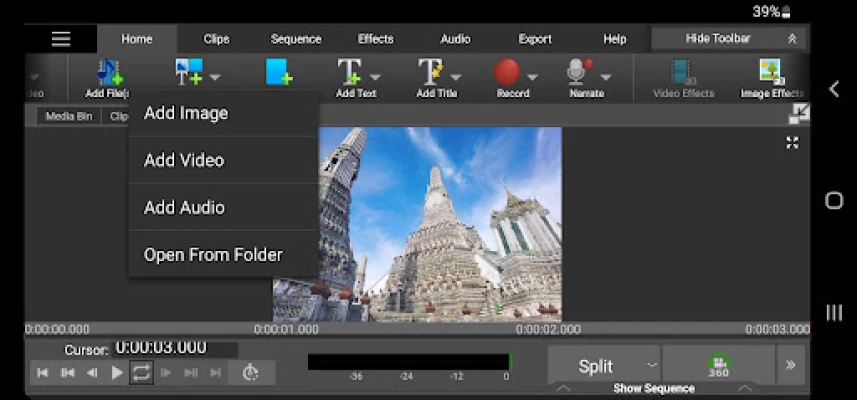857x400 pixels.
Task: Click the blue Add Blank clip icon
Action: (279, 72)
